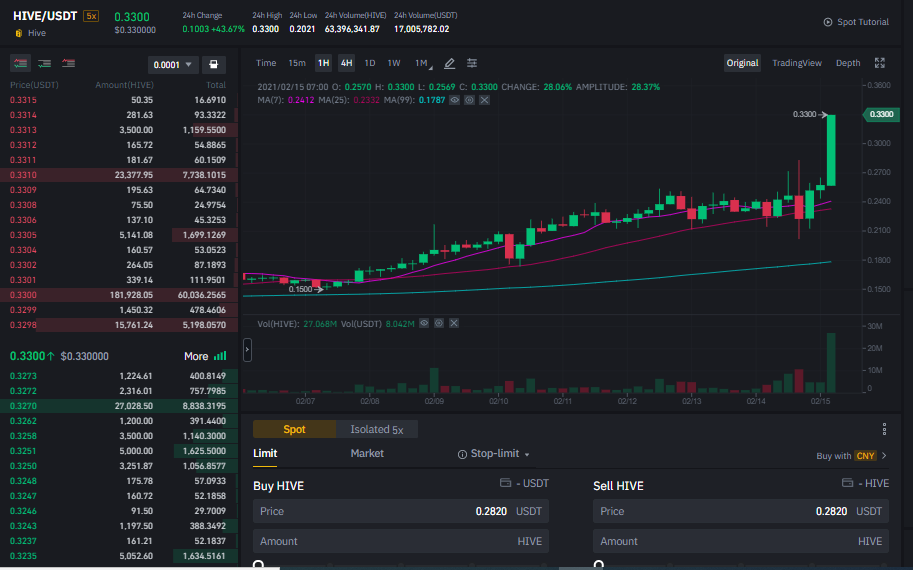The image size is (913, 570).
Task: Select the Spot trading tab
Action: [x=294, y=429]
